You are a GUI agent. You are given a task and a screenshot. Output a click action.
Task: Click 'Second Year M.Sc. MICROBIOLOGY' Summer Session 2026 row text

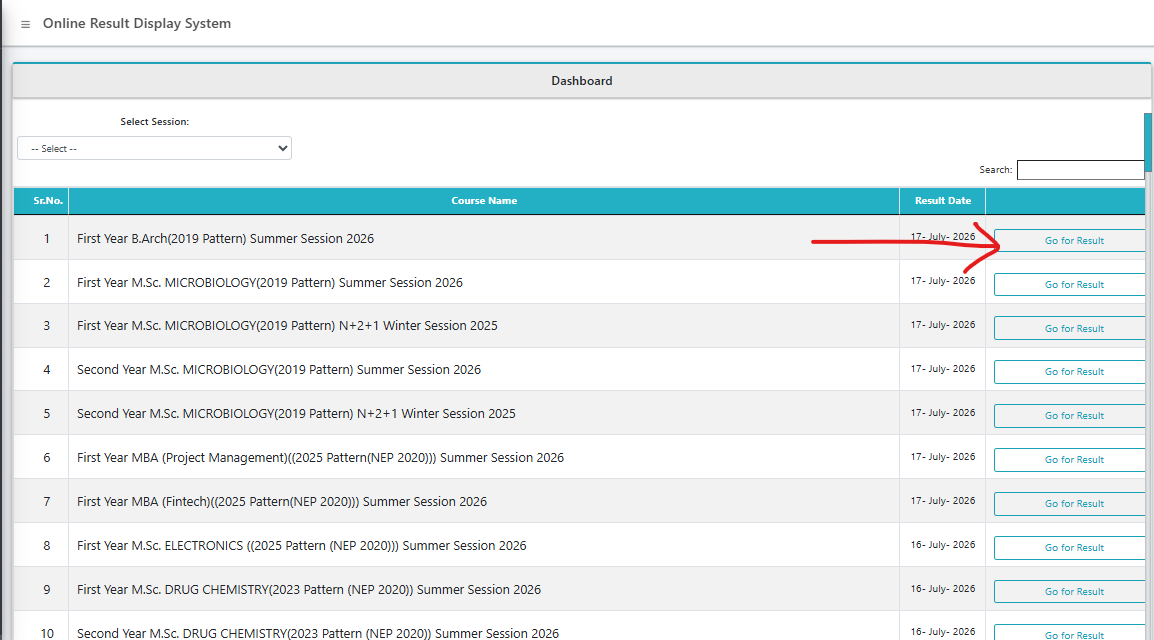click(279, 369)
